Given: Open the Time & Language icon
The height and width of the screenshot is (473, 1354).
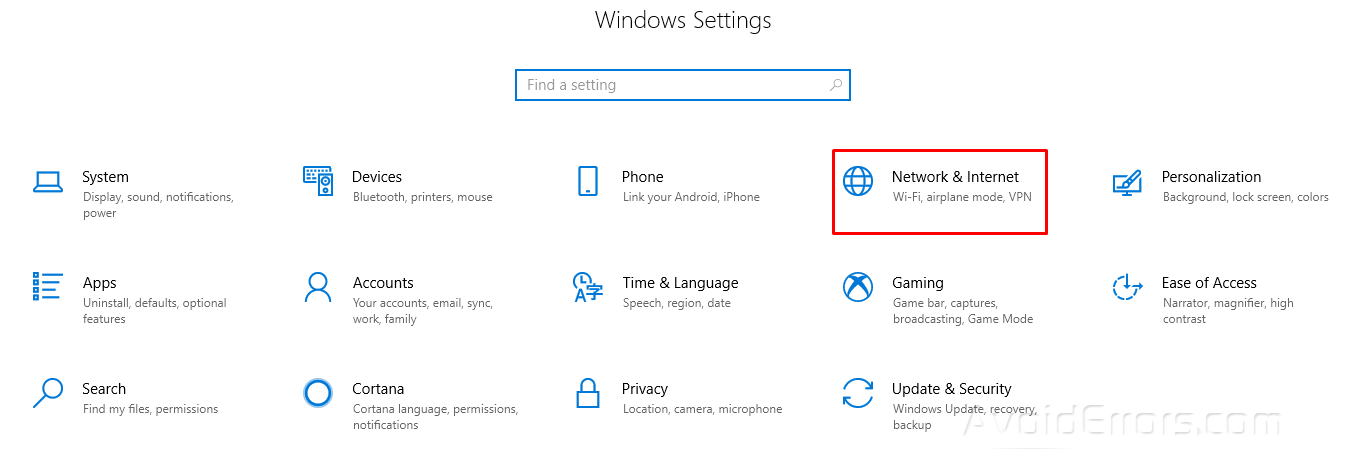Looking at the screenshot, I should (588, 287).
